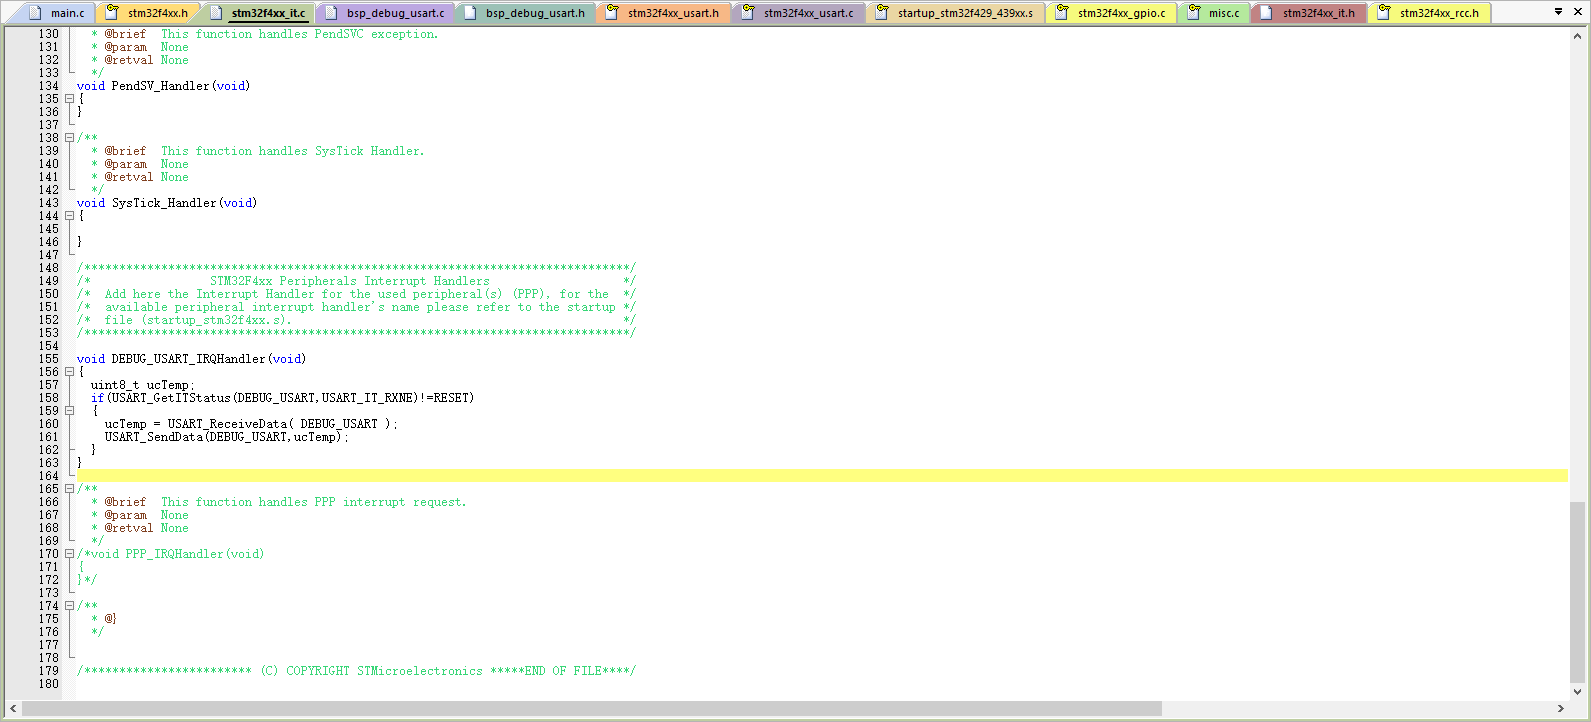Image resolution: width=1591 pixels, height=722 pixels.
Task: Select the stm32f4xx_it.c tab
Action: click(258, 13)
